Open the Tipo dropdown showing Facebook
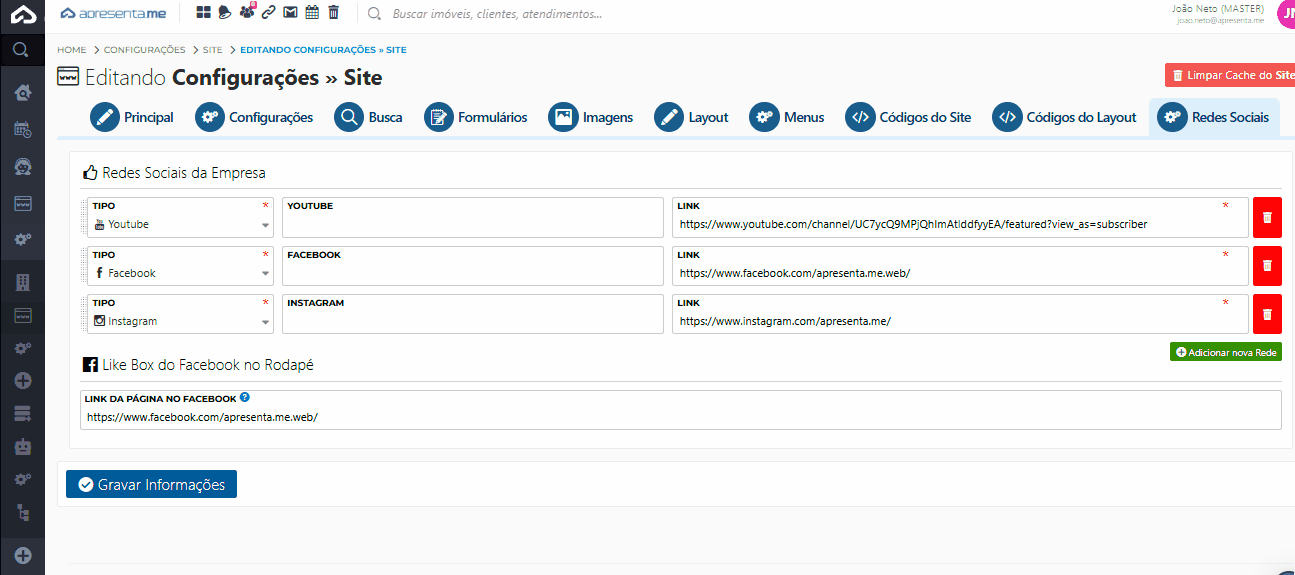The image size is (1295, 575). [181, 273]
